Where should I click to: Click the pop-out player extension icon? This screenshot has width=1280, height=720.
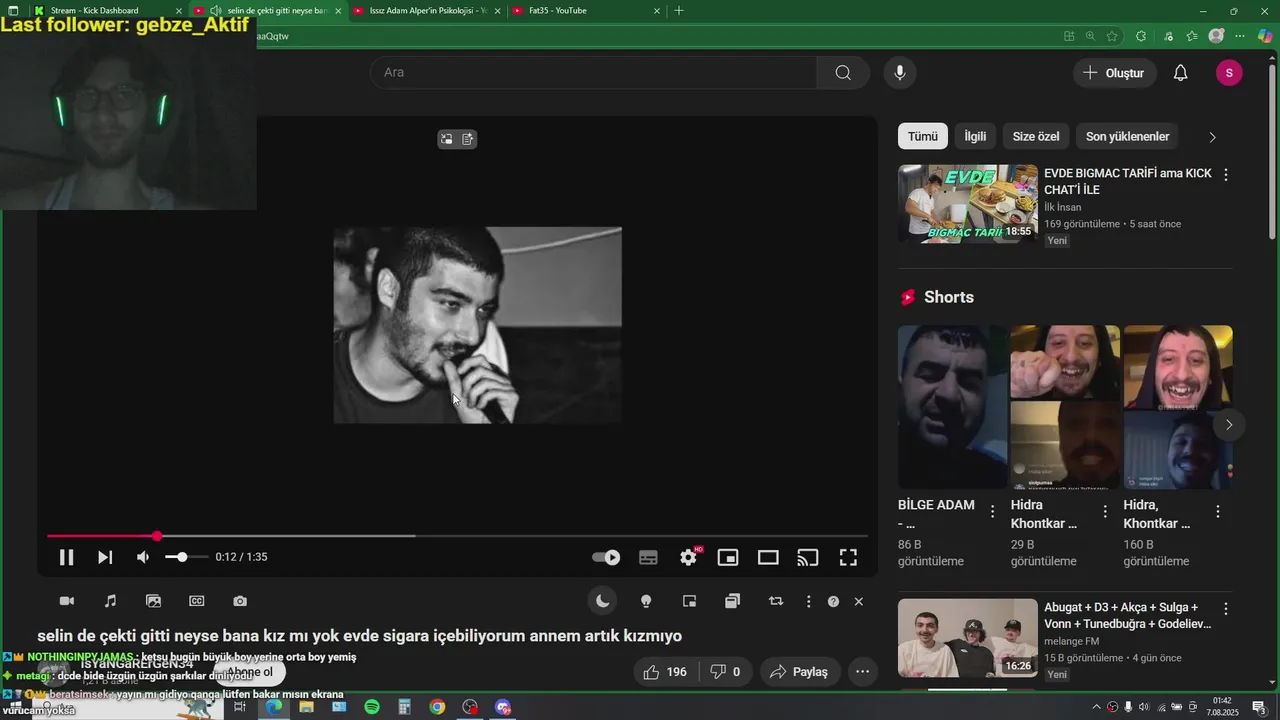point(689,601)
